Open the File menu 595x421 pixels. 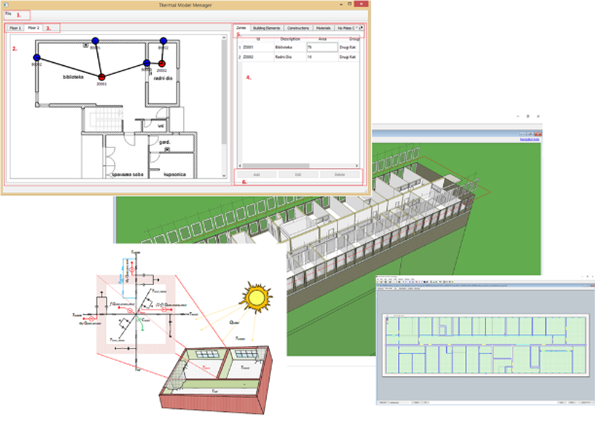8,14
